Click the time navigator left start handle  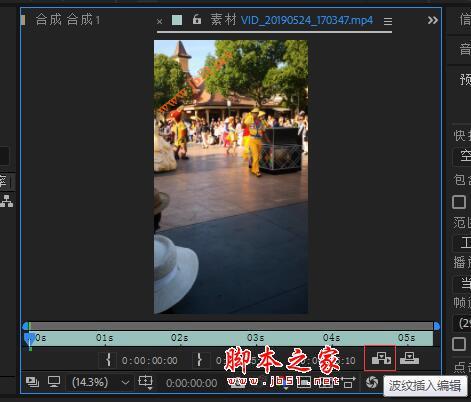[x=26, y=326]
